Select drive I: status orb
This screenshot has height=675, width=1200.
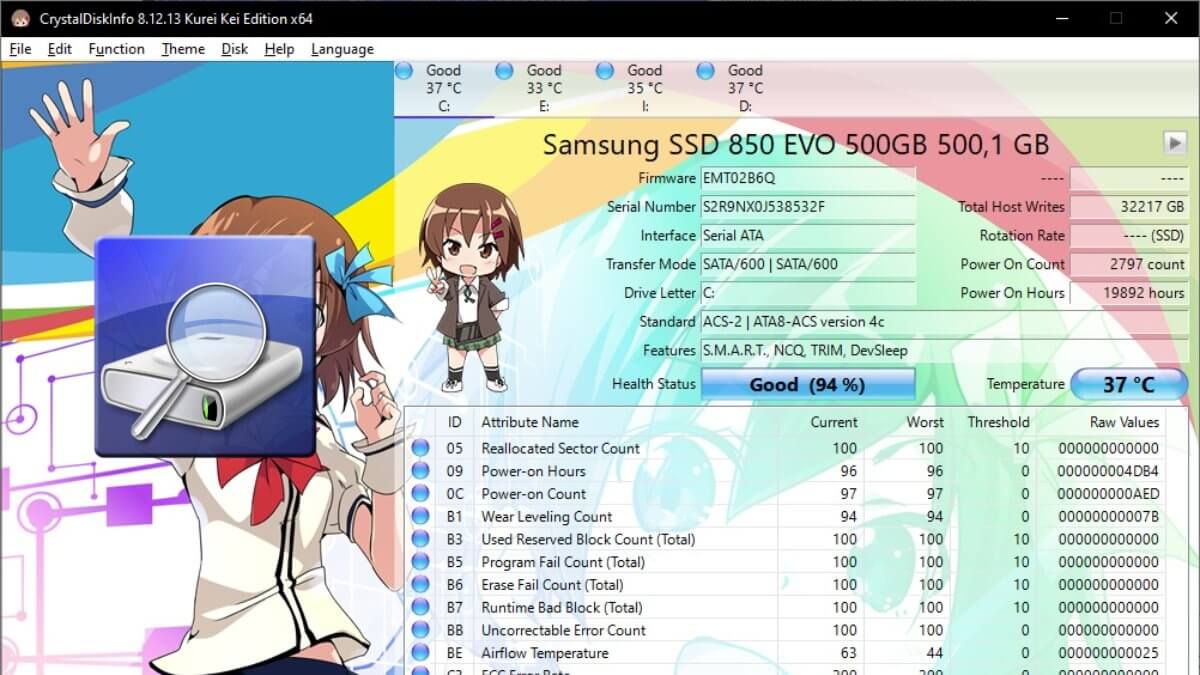pyautogui.click(x=604, y=71)
